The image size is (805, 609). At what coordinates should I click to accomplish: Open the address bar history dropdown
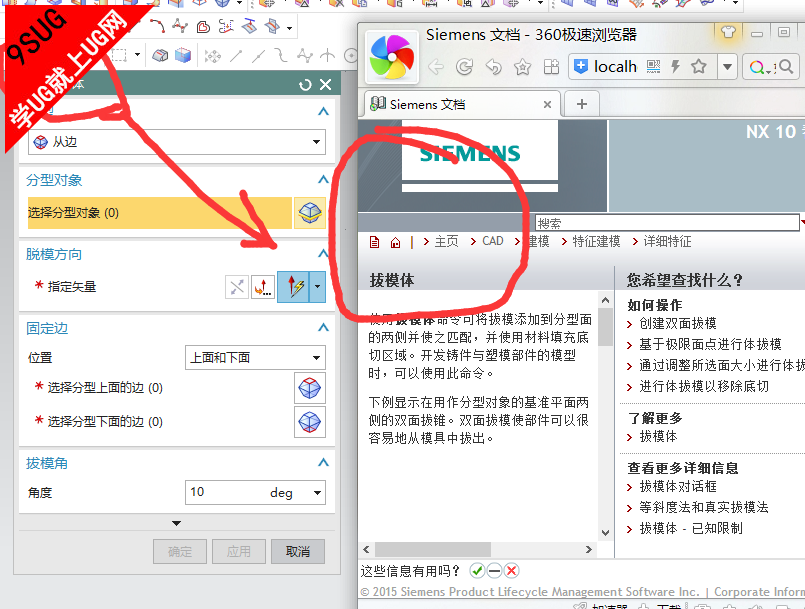coord(727,67)
